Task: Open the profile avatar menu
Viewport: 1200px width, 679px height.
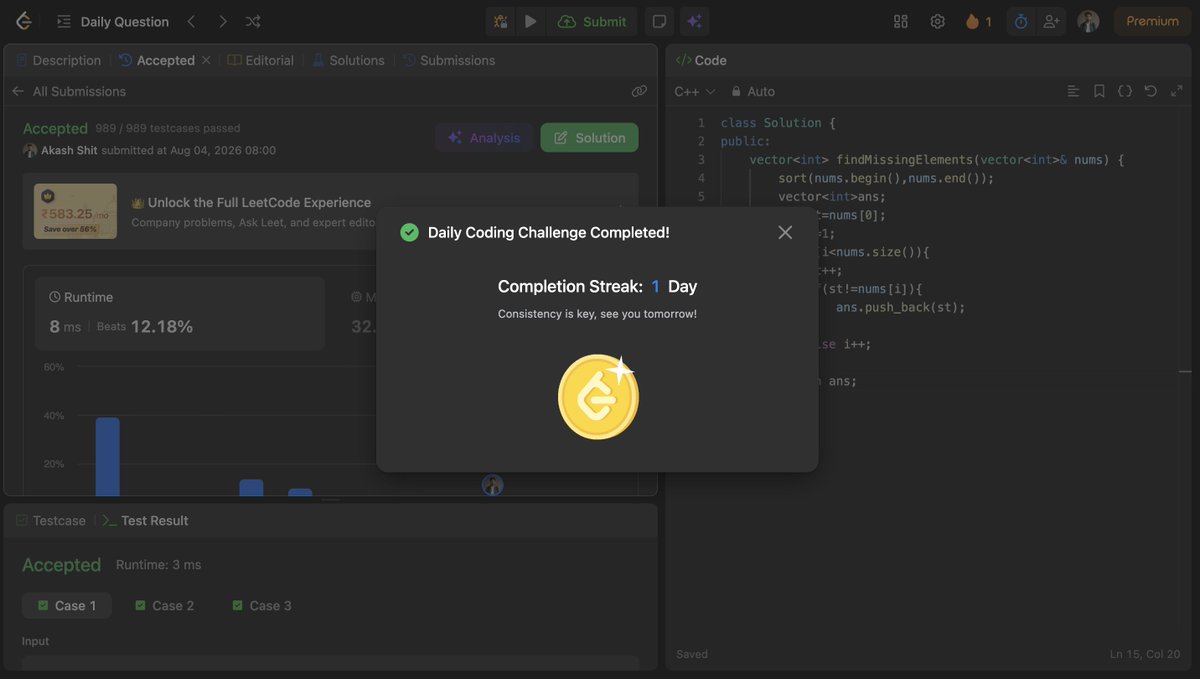Action: (x=1088, y=21)
